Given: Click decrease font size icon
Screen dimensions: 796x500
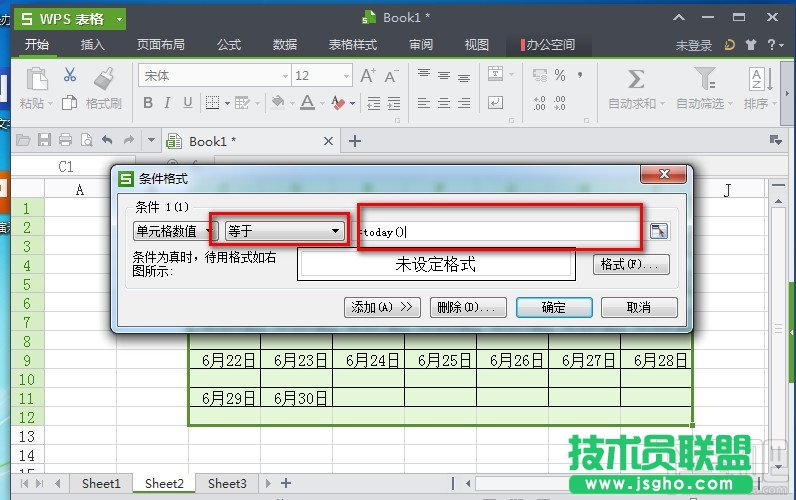Looking at the screenshot, I should coord(391,76).
